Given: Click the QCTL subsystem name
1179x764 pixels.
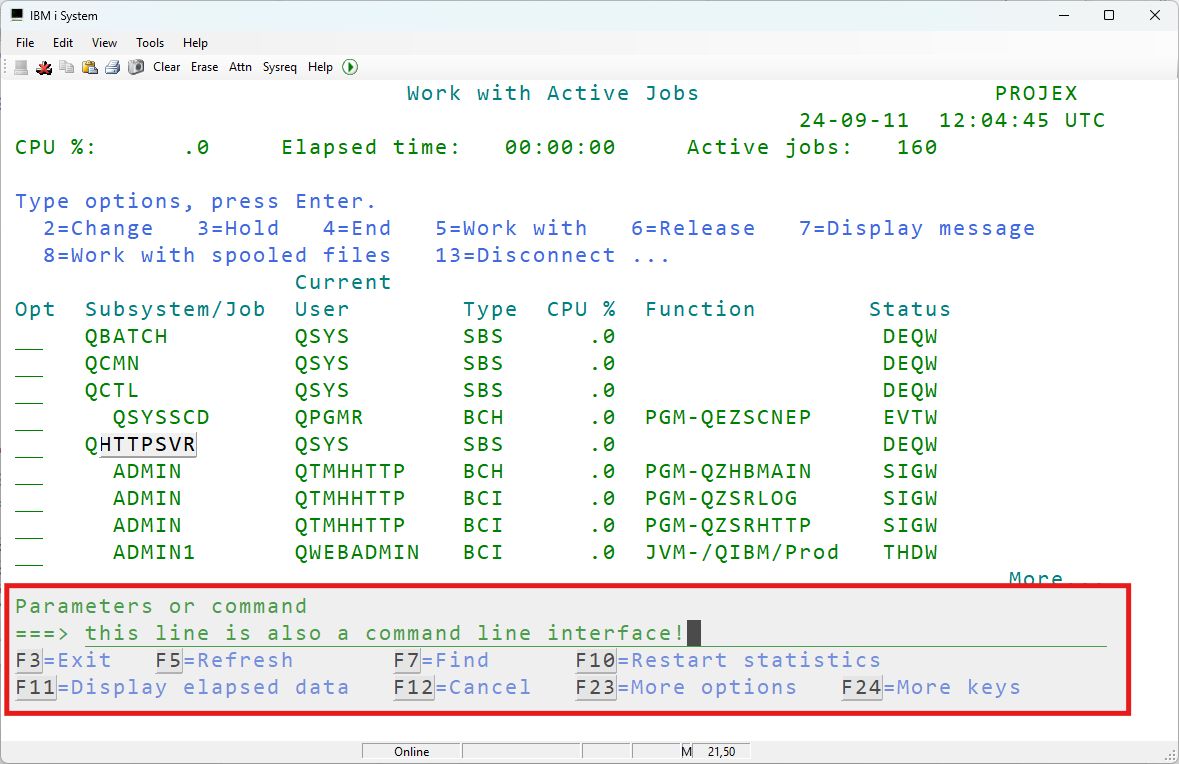Looking at the screenshot, I should click(112, 390).
